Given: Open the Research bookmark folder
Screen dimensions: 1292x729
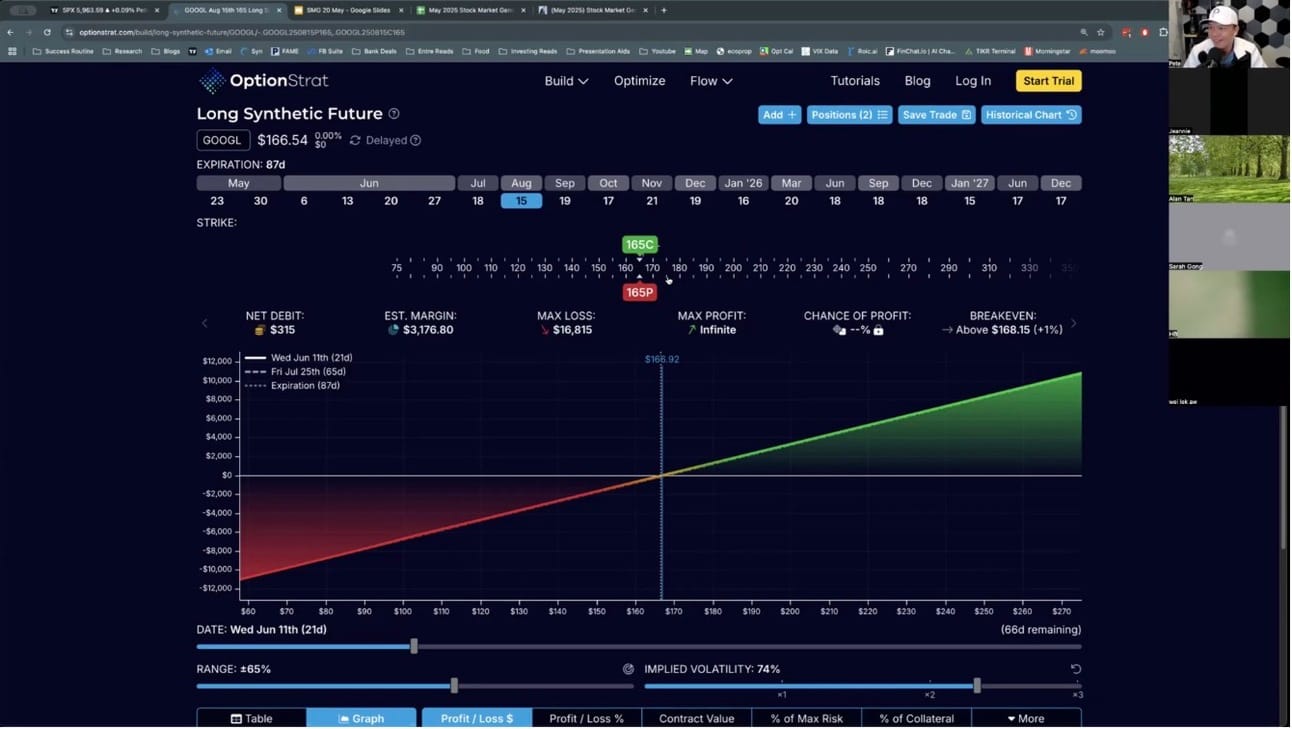Looking at the screenshot, I should [122, 51].
